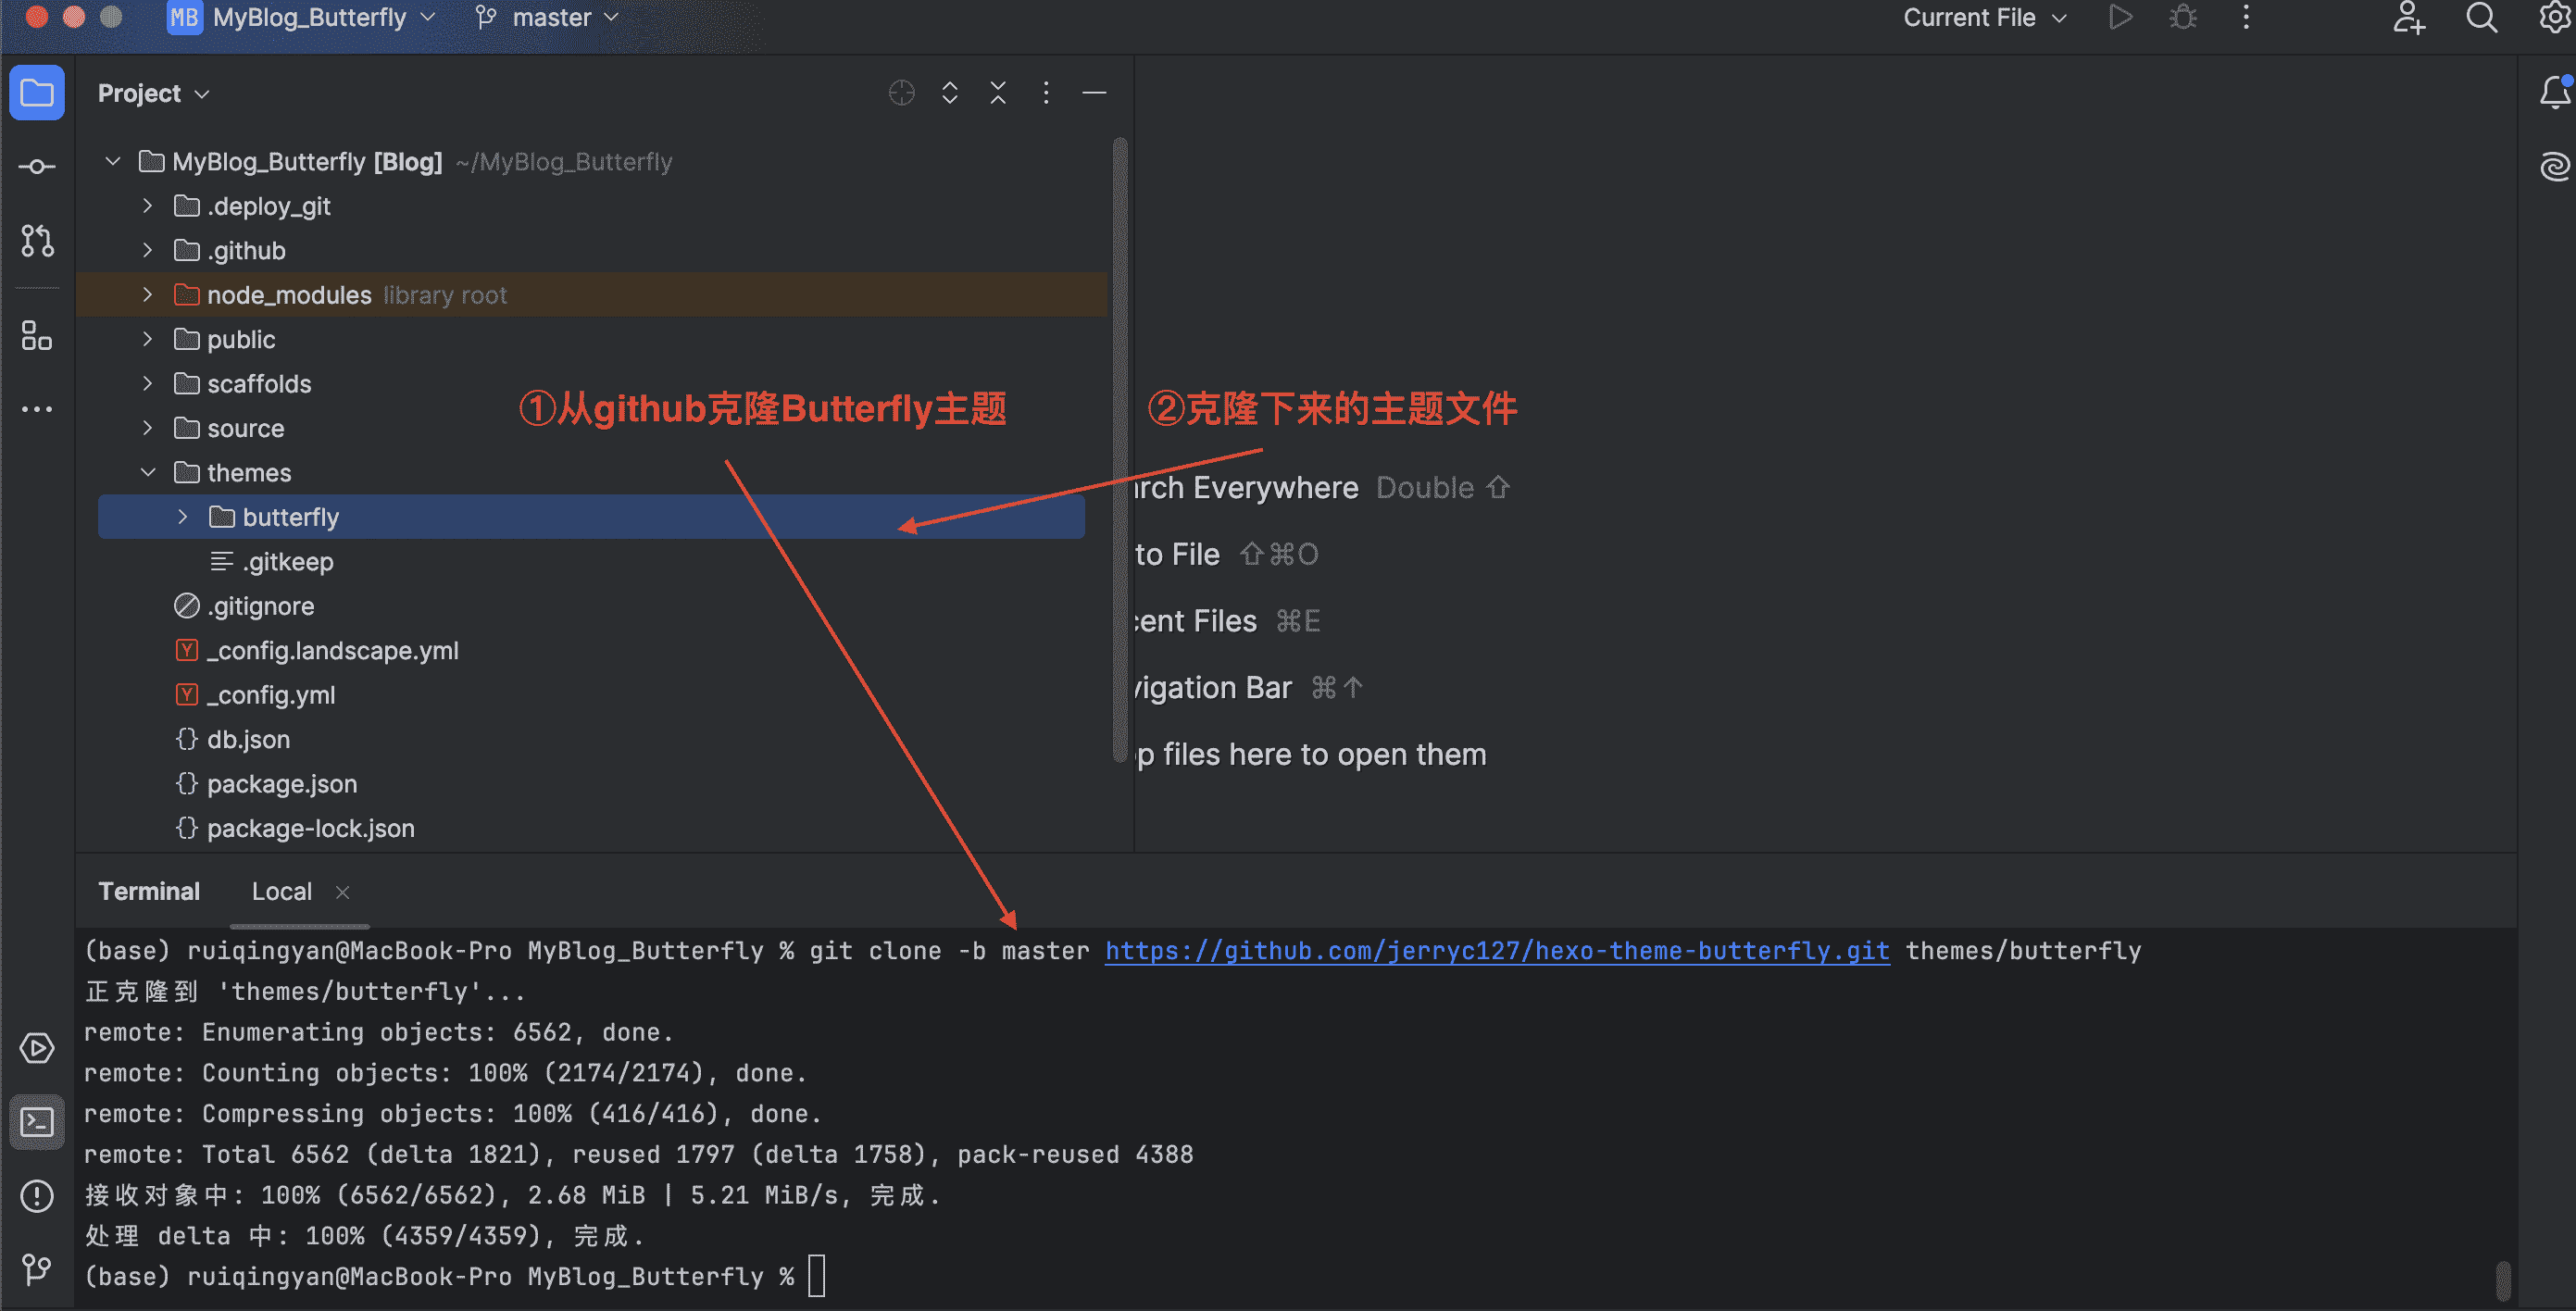
Task: Collapse MyBlog_Butterfly root folder
Action: pyautogui.click(x=113, y=161)
